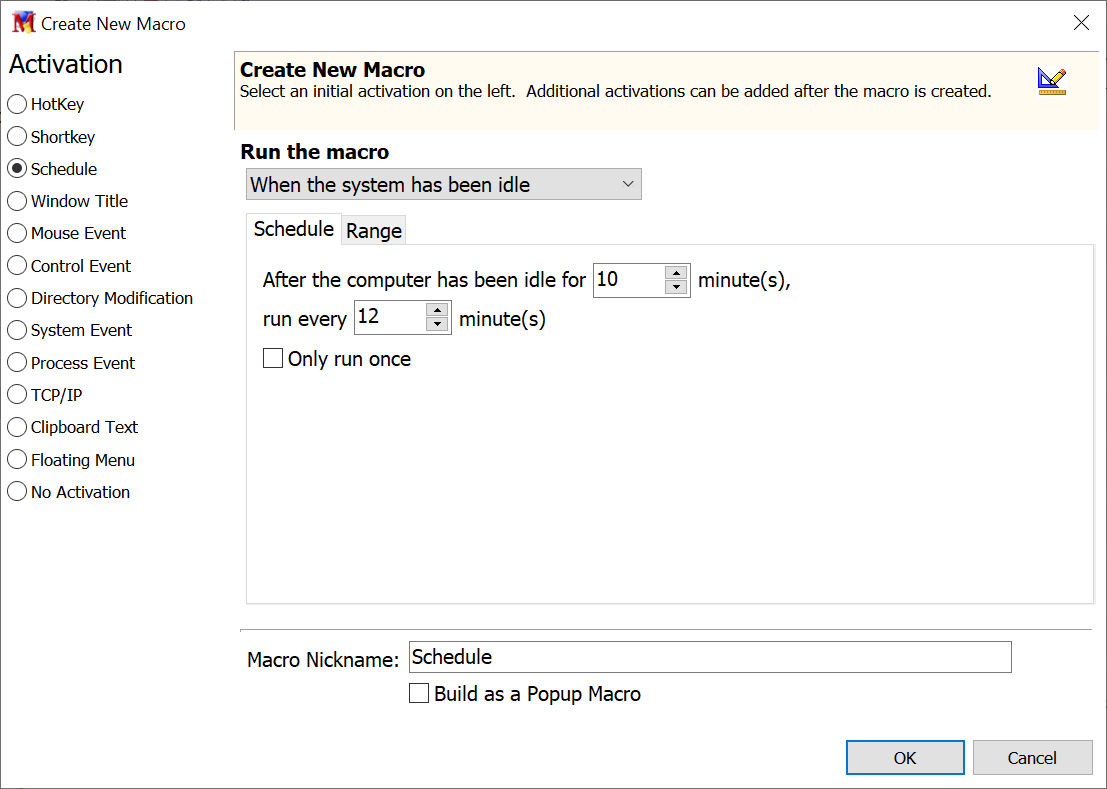This screenshot has width=1107, height=789.
Task: Open the Run the macro dropdown
Action: 443,185
